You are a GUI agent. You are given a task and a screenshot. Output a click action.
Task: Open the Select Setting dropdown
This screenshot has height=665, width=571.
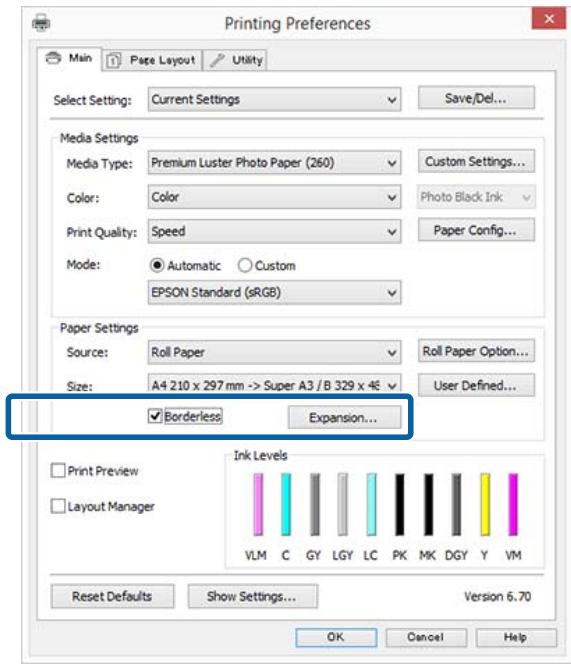coord(274,100)
